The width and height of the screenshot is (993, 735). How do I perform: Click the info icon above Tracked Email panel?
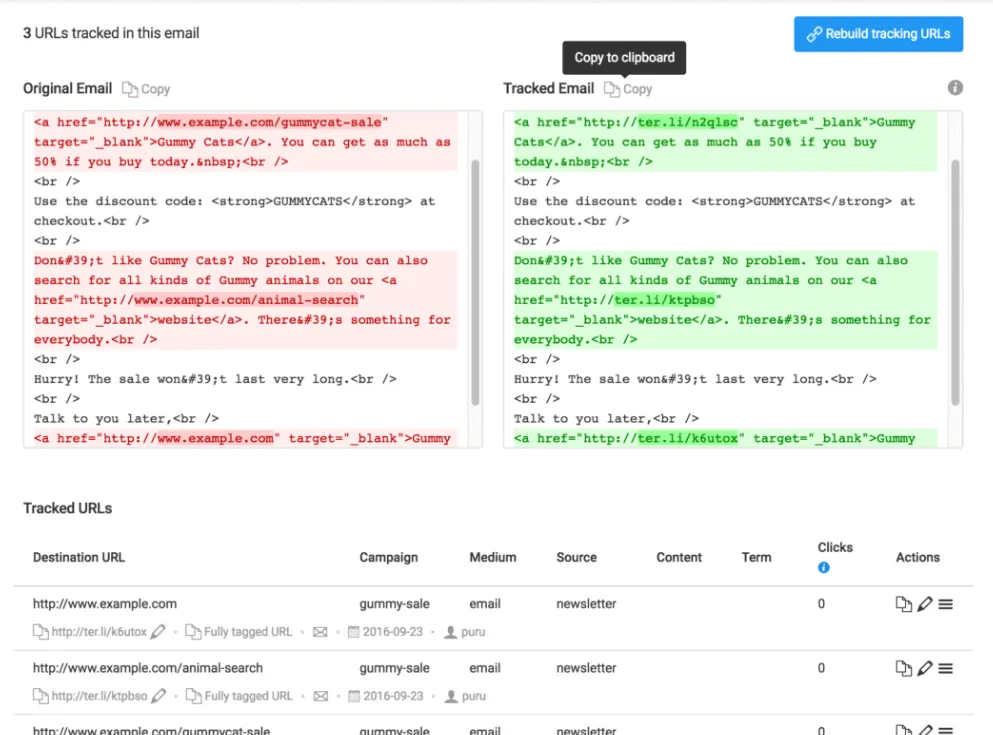click(x=955, y=88)
